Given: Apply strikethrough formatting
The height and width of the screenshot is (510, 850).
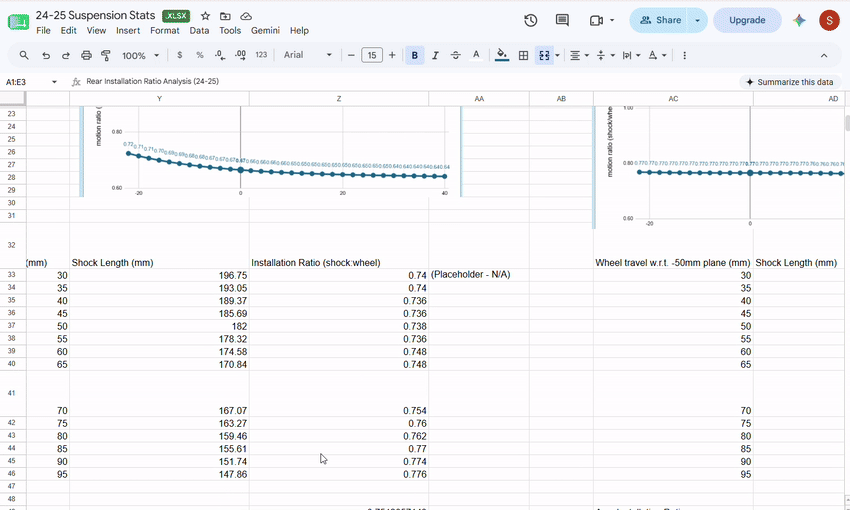Looking at the screenshot, I should click(455, 55).
